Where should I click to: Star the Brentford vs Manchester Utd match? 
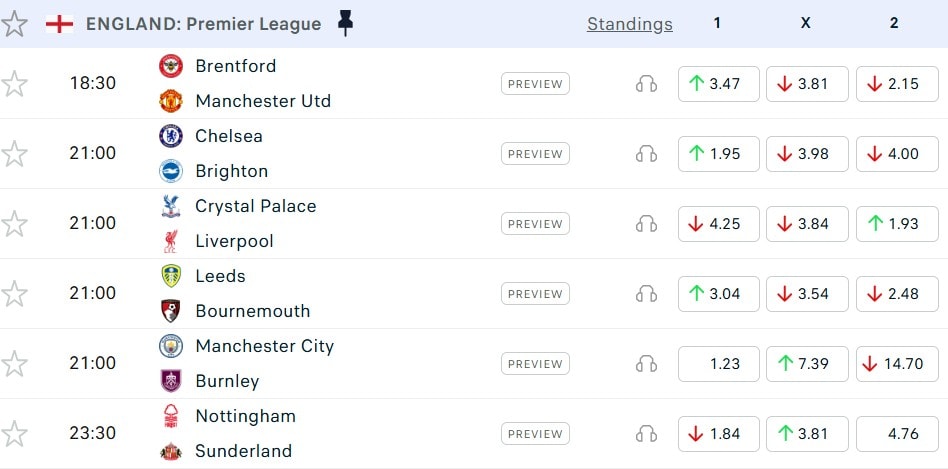point(14,84)
